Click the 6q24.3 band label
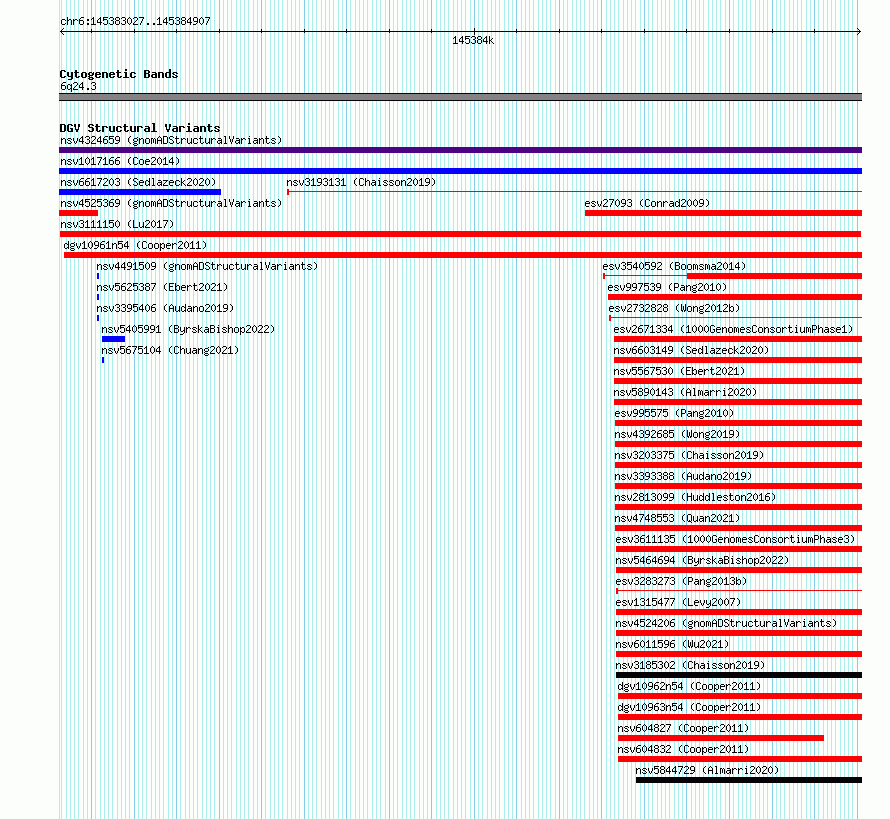Screen dimensions: 890x819 [x=78, y=86]
